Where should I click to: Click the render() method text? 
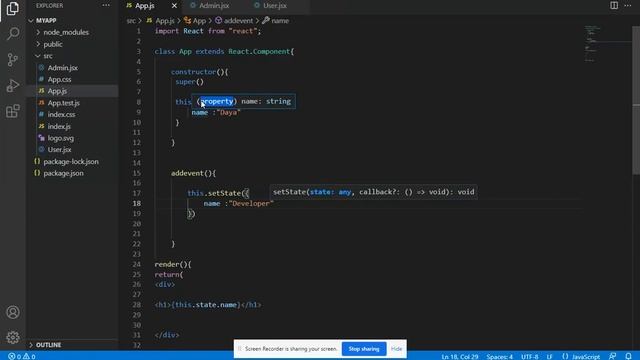173,264
